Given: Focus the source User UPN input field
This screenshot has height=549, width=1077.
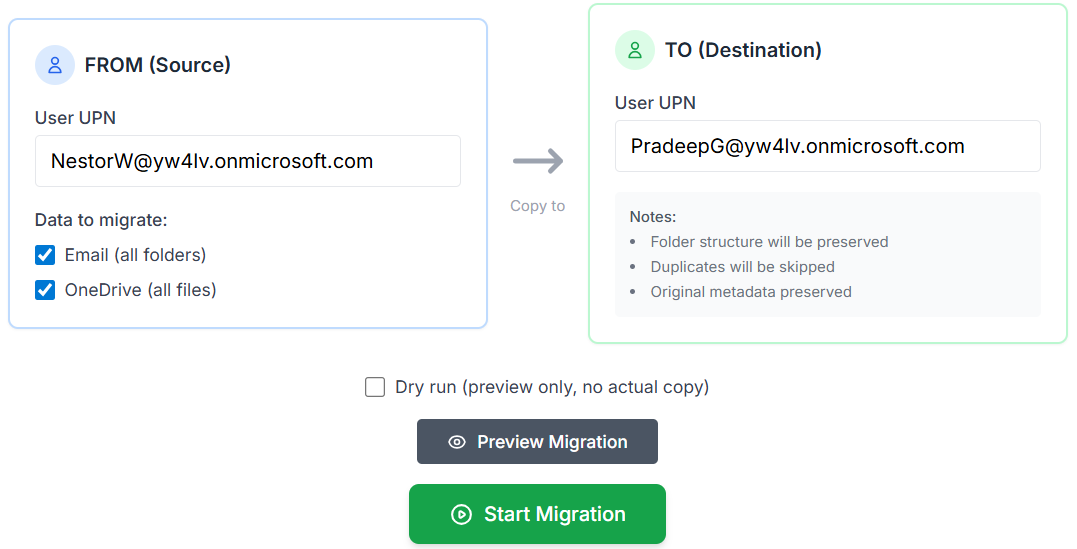Looking at the screenshot, I should 247,161.
